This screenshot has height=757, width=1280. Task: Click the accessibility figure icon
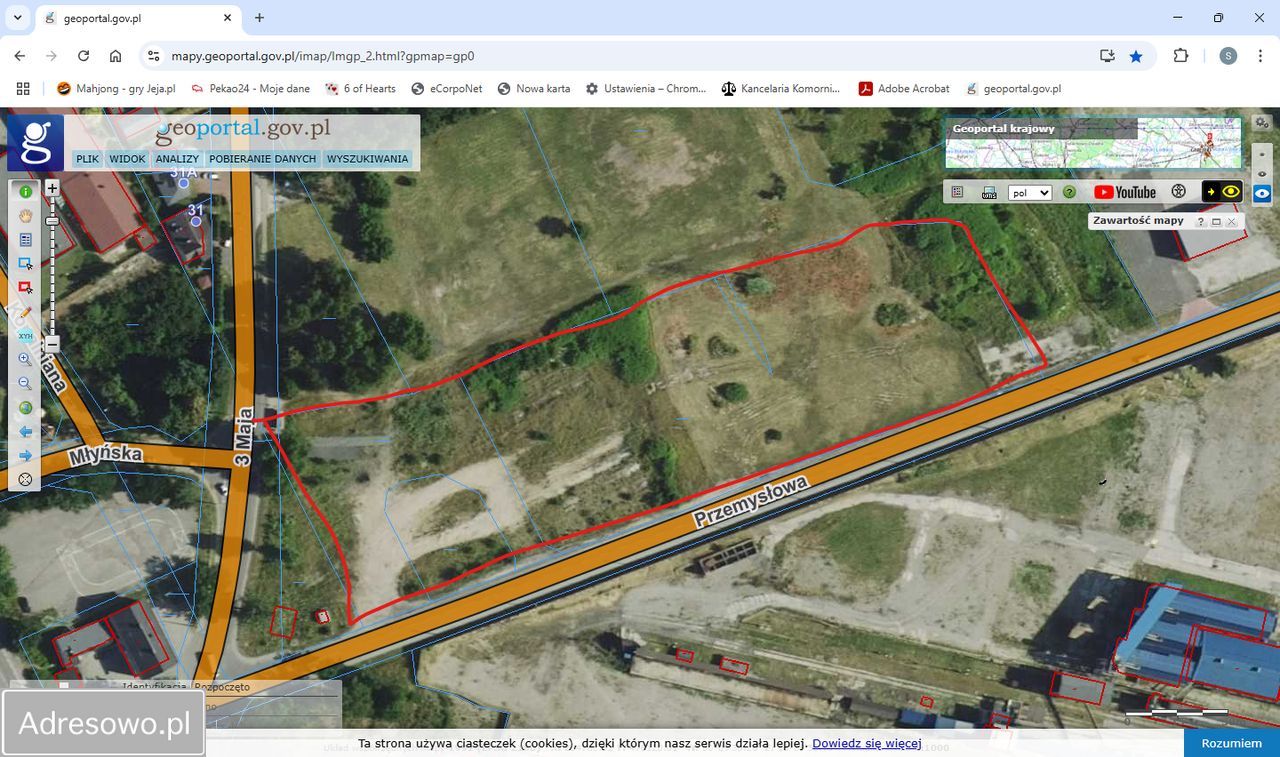click(x=1178, y=192)
